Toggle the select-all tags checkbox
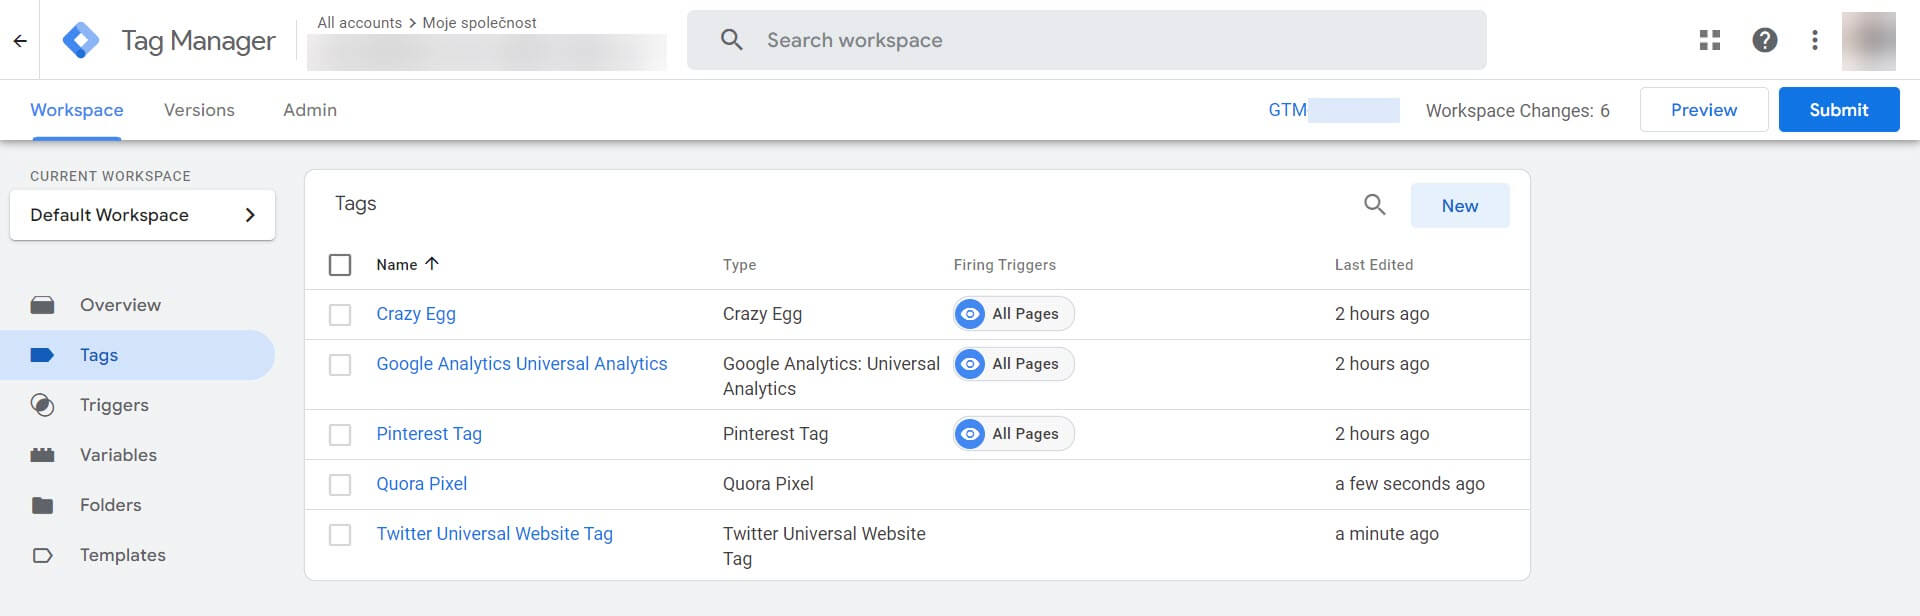Screen dimensions: 1920x616 [340, 265]
